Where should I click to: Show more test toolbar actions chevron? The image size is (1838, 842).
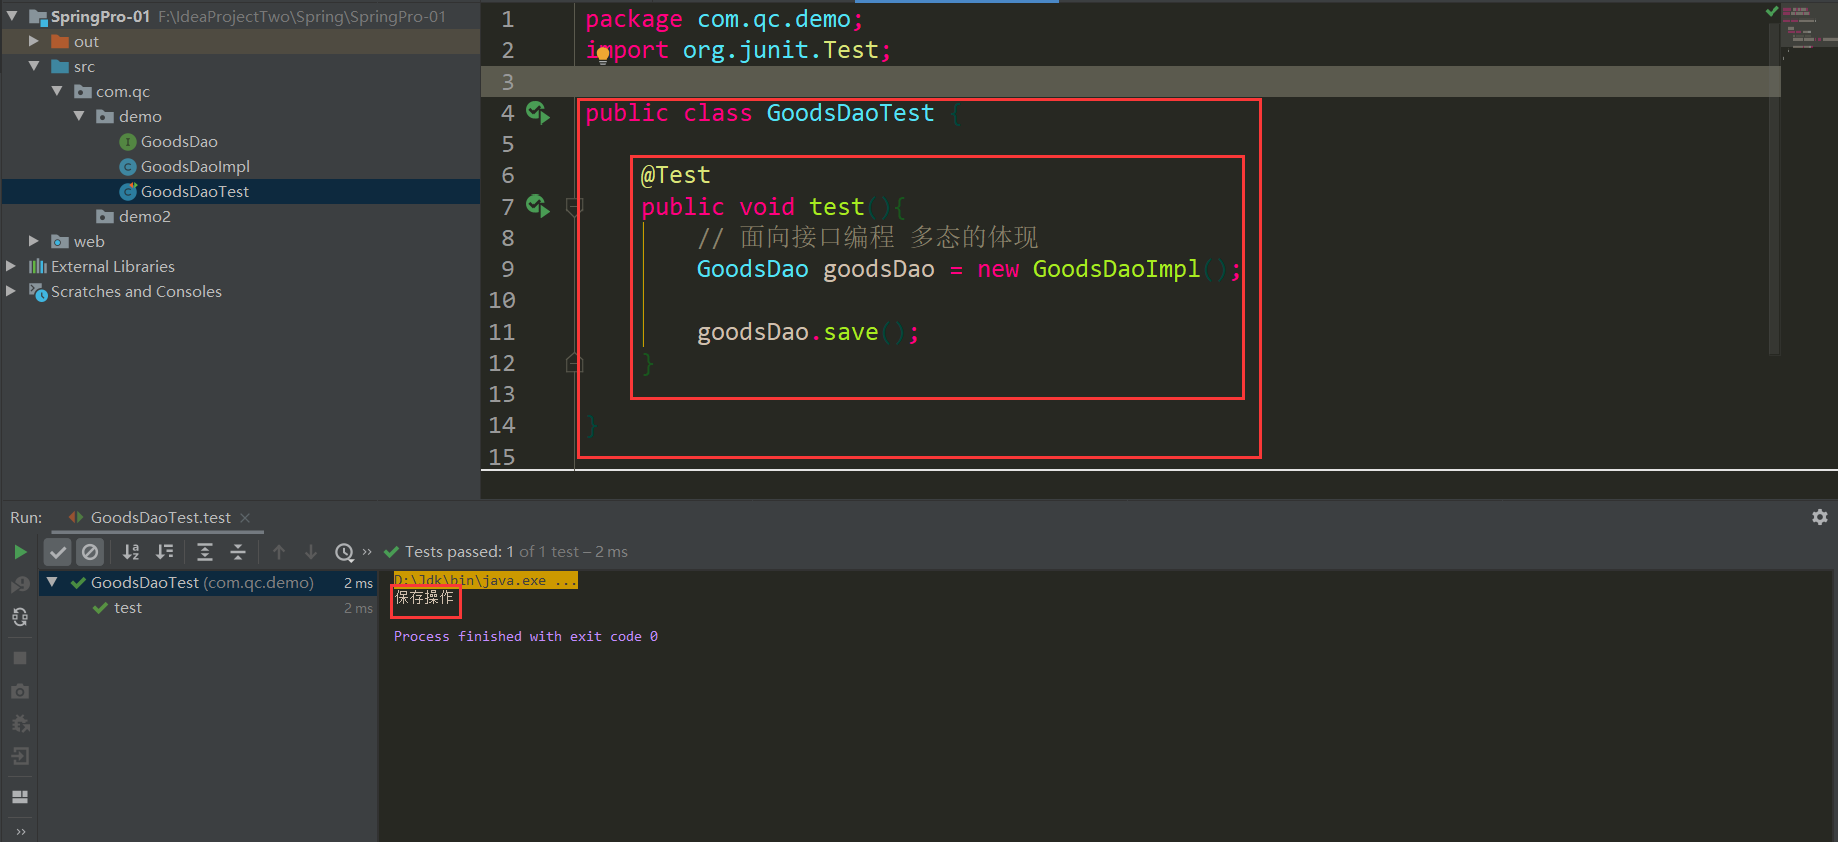[x=367, y=552]
